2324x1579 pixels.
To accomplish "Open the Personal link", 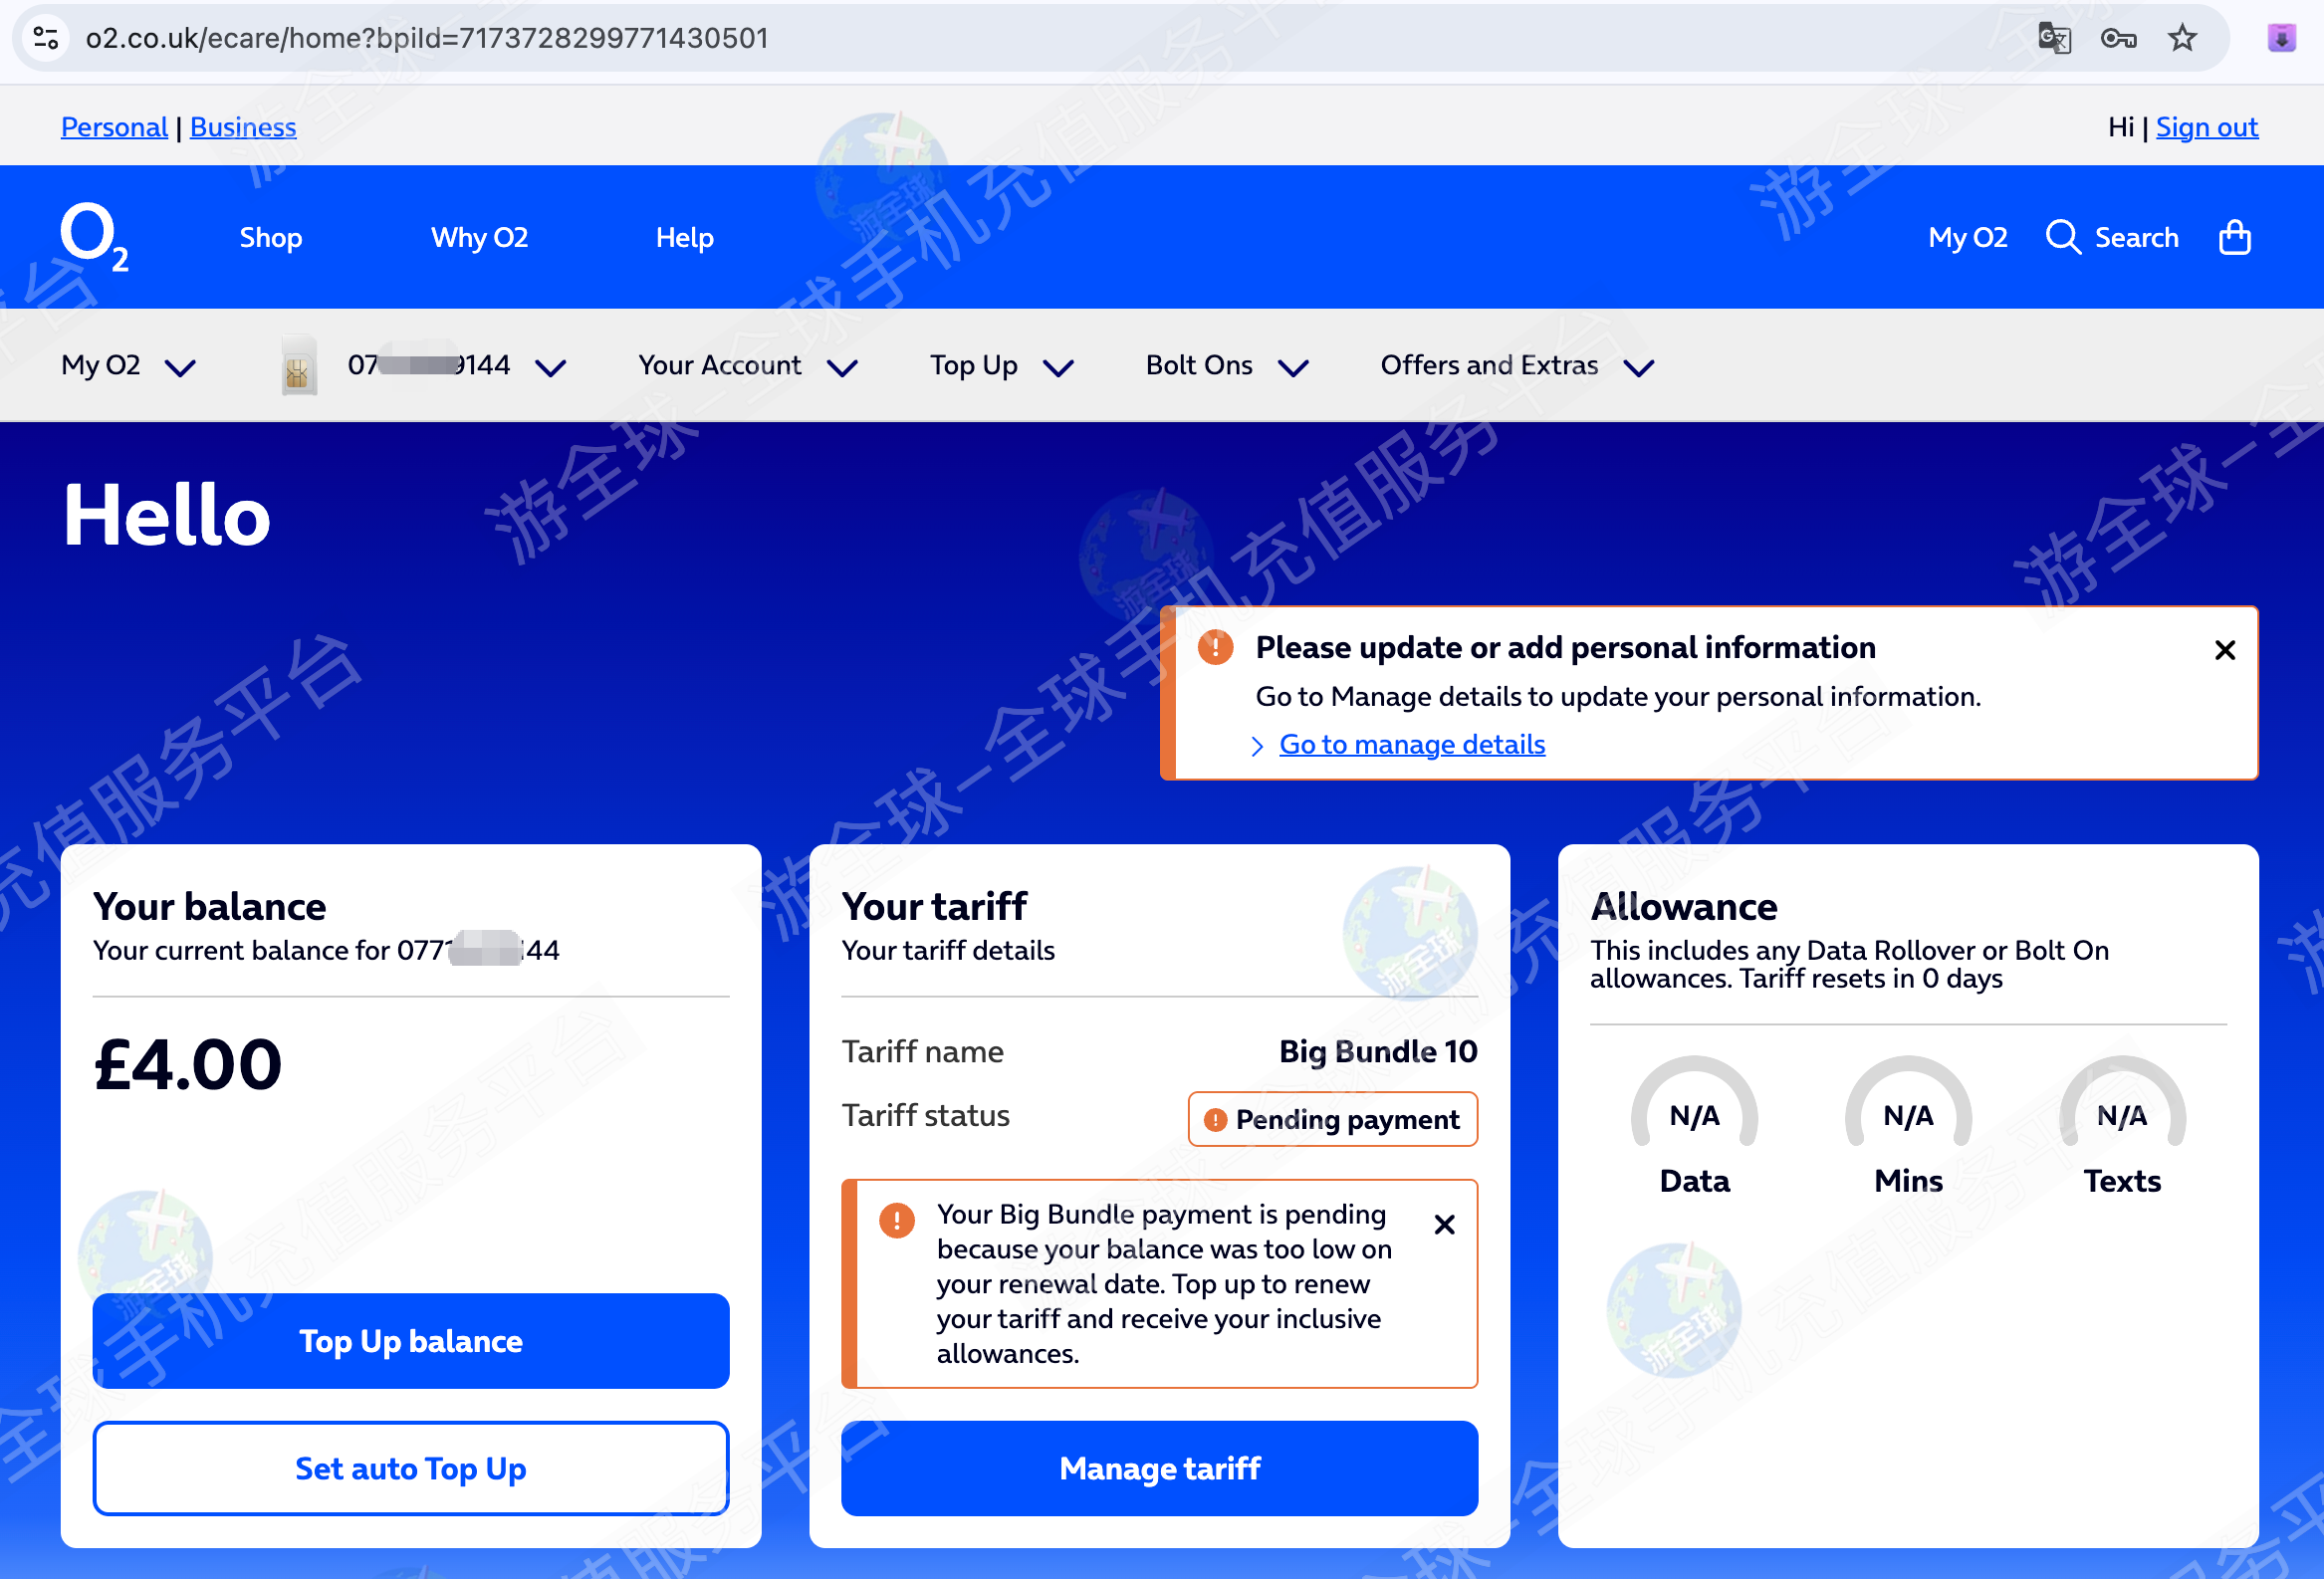I will (114, 127).
